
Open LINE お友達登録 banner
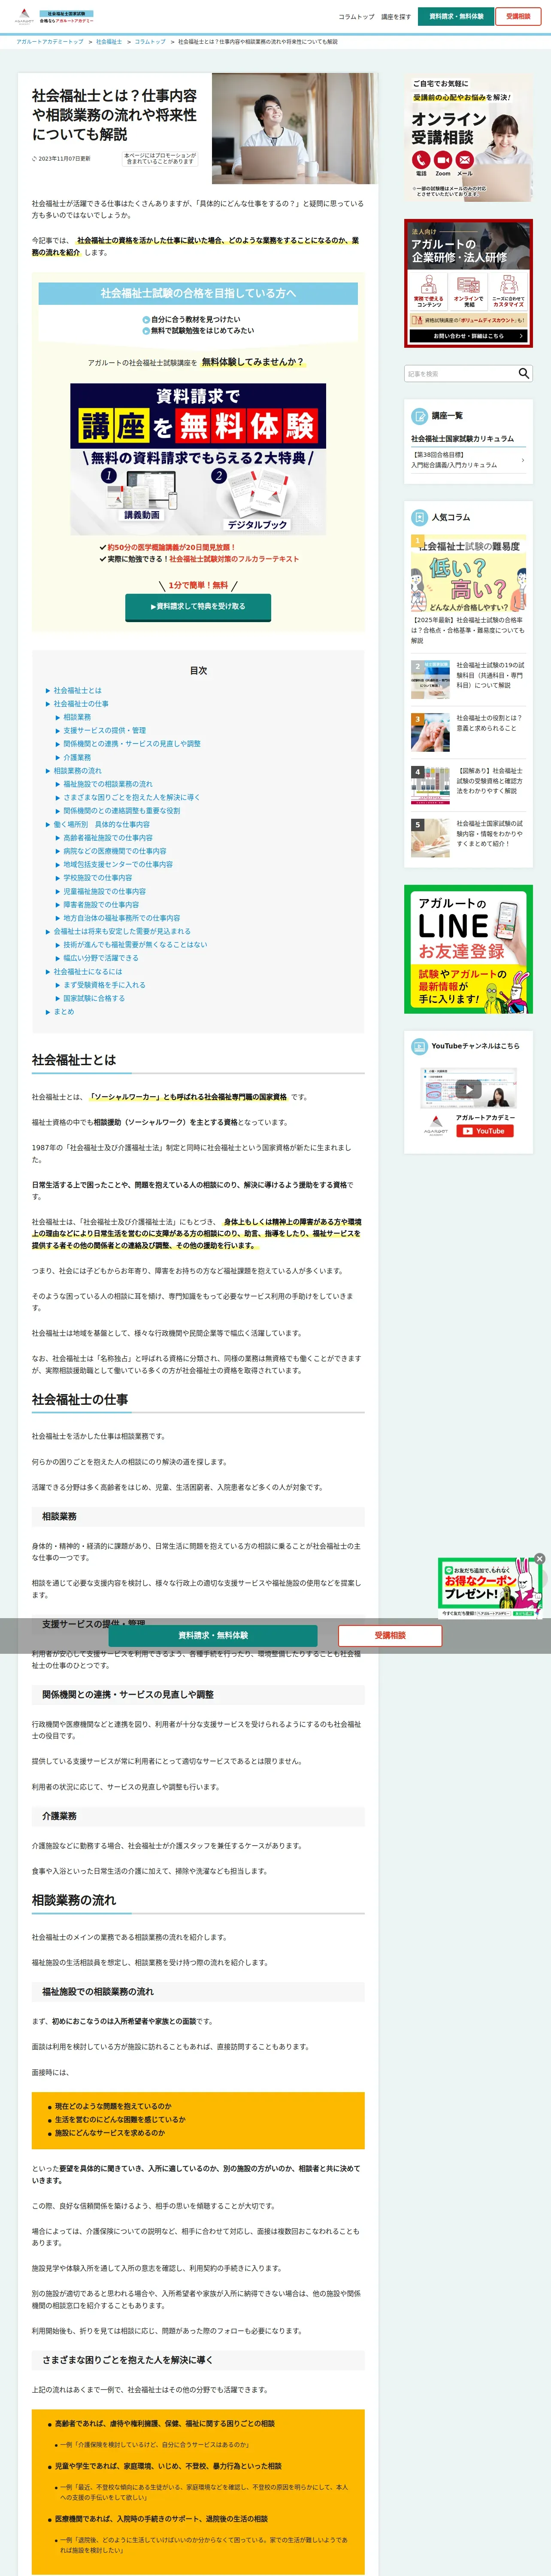point(468,949)
